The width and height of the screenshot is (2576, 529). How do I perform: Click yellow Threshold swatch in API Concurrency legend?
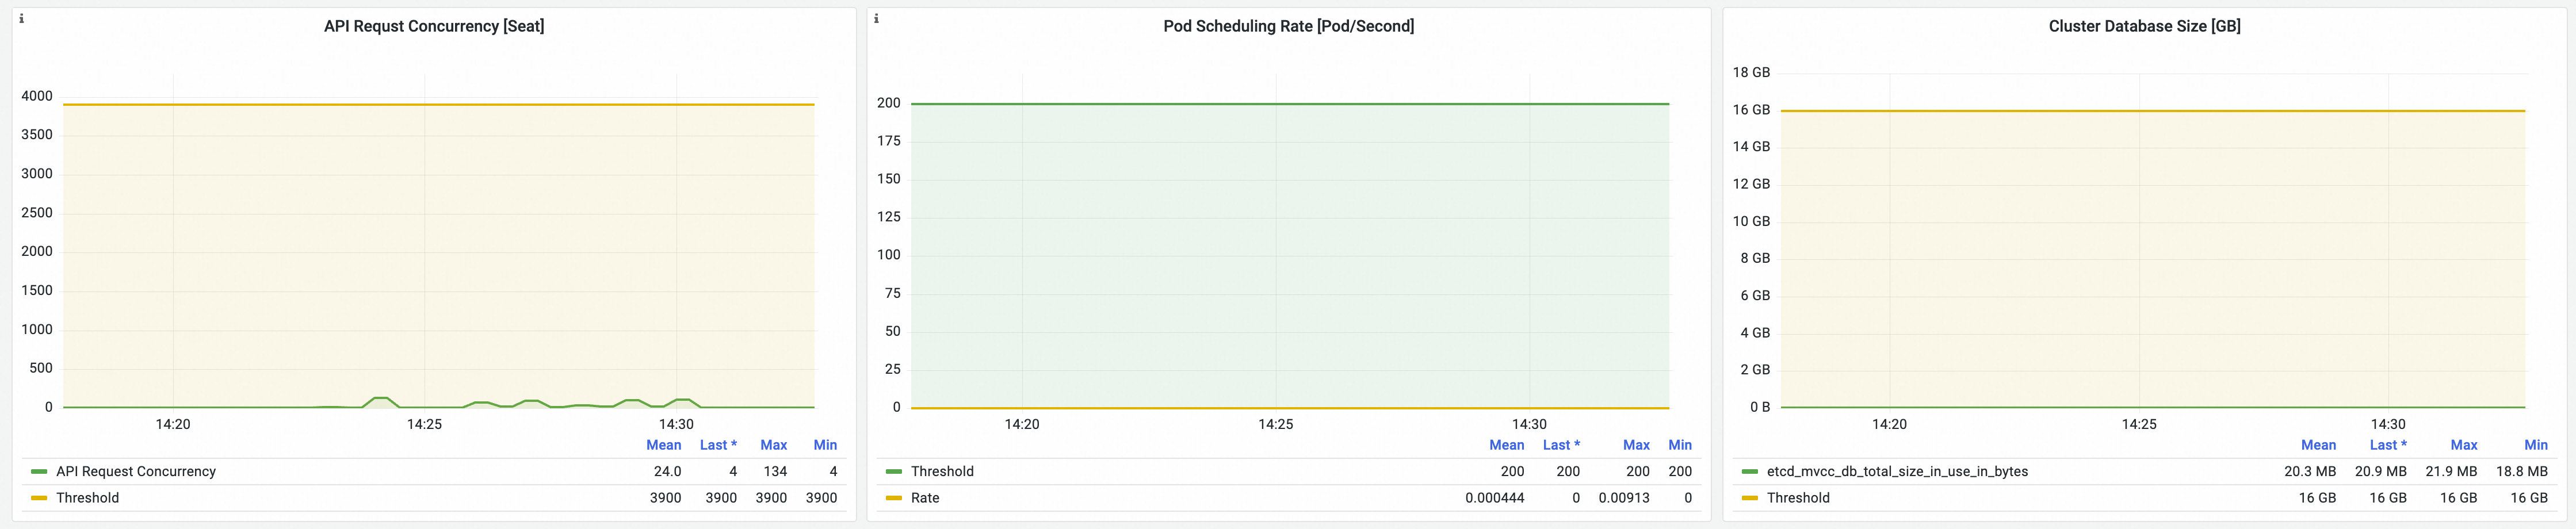pyautogui.click(x=39, y=498)
